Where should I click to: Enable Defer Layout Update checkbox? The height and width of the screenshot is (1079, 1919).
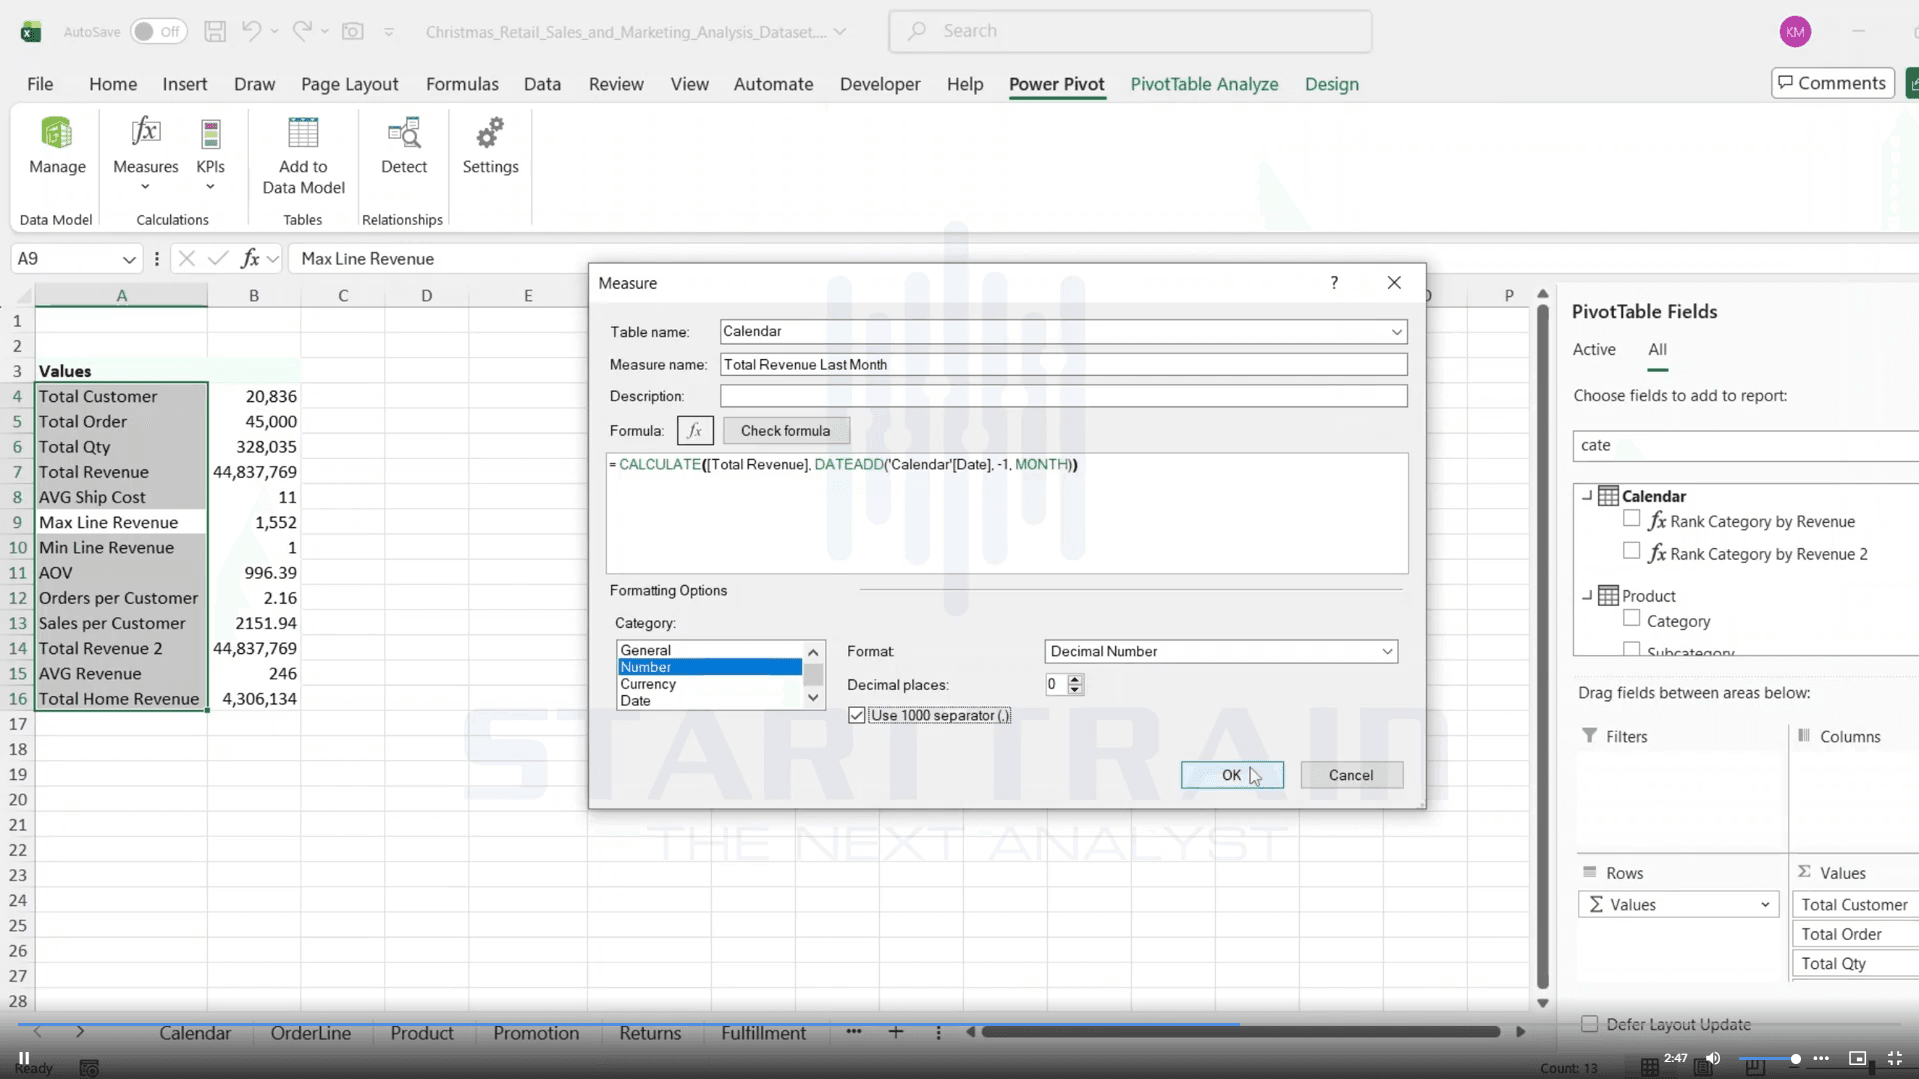point(1589,1024)
